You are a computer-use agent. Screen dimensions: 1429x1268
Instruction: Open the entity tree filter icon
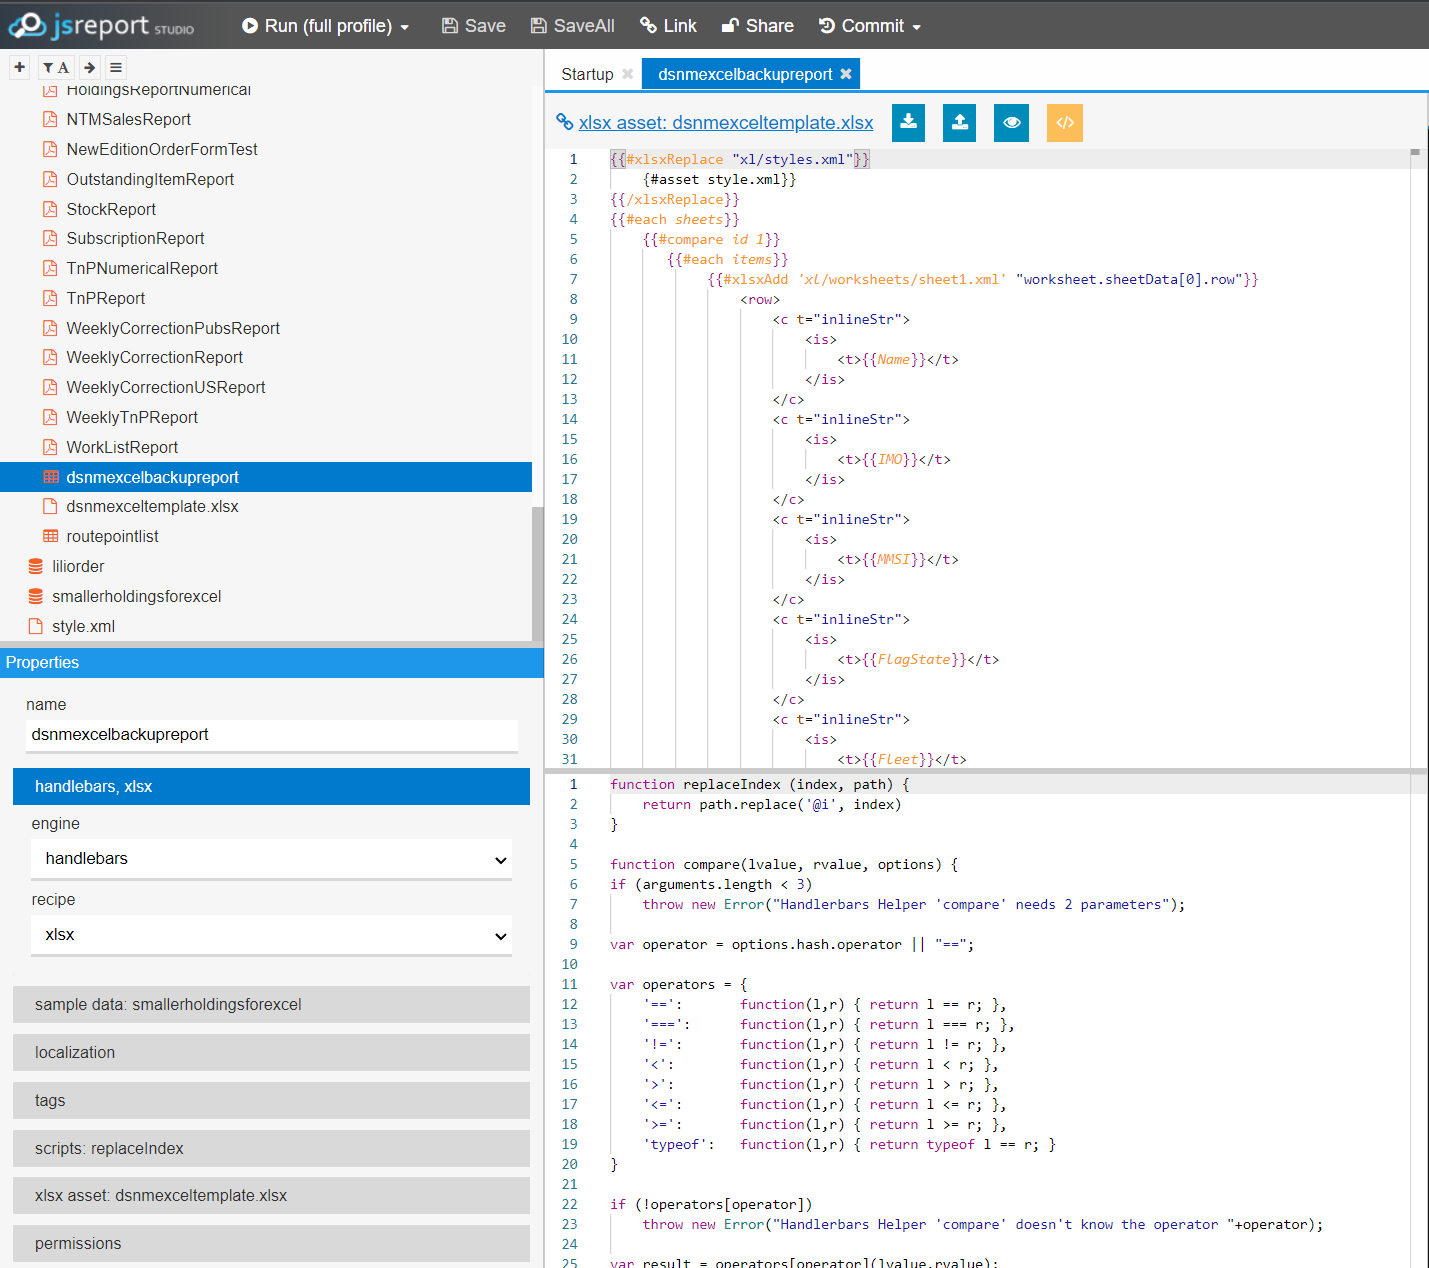56,67
